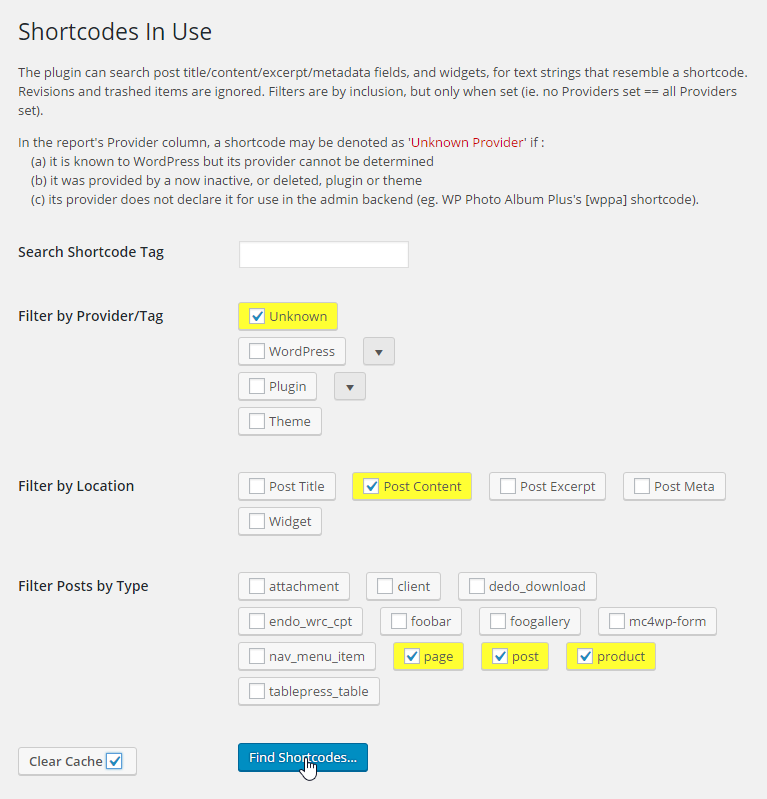Uncheck the product post type
This screenshot has width=767, height=799.
point(585,656)
